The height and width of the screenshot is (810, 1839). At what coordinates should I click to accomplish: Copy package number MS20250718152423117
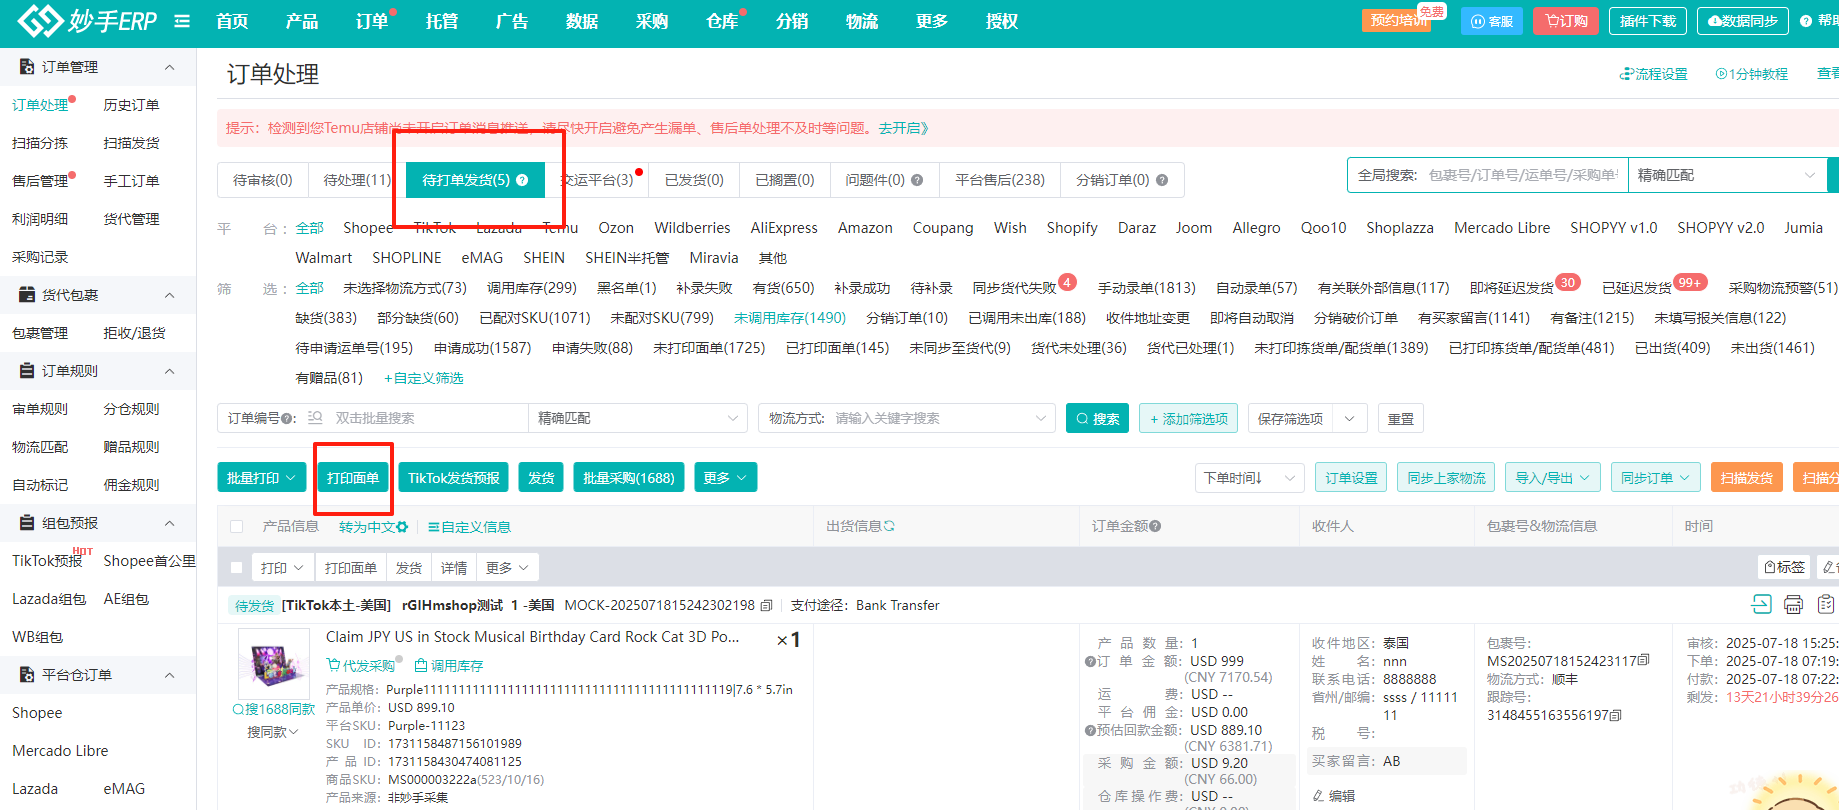1644,660
